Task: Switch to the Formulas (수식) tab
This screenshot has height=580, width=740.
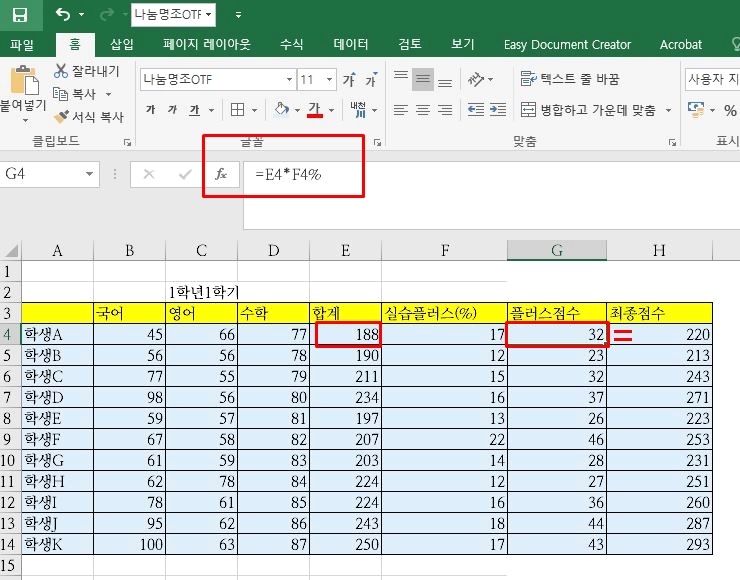Action: tap(292, 44)
